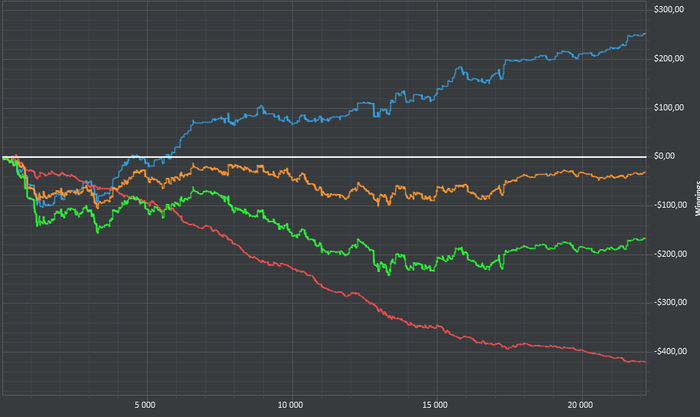The width and height of the screenshot is (700, 417).
Task: Click the $300,00 winnings axis label
Action: [x=669, y=10]
